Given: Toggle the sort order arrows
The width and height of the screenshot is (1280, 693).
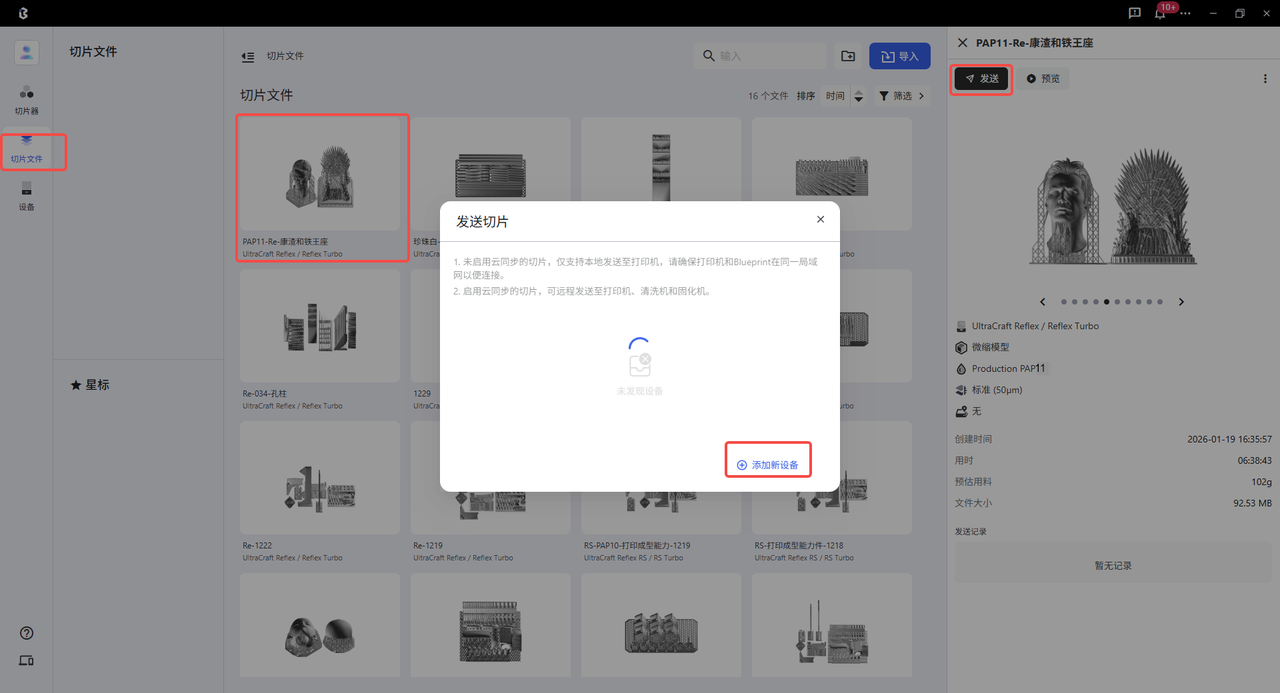Looking at the screenshot, I should click(x=858, y=96).
